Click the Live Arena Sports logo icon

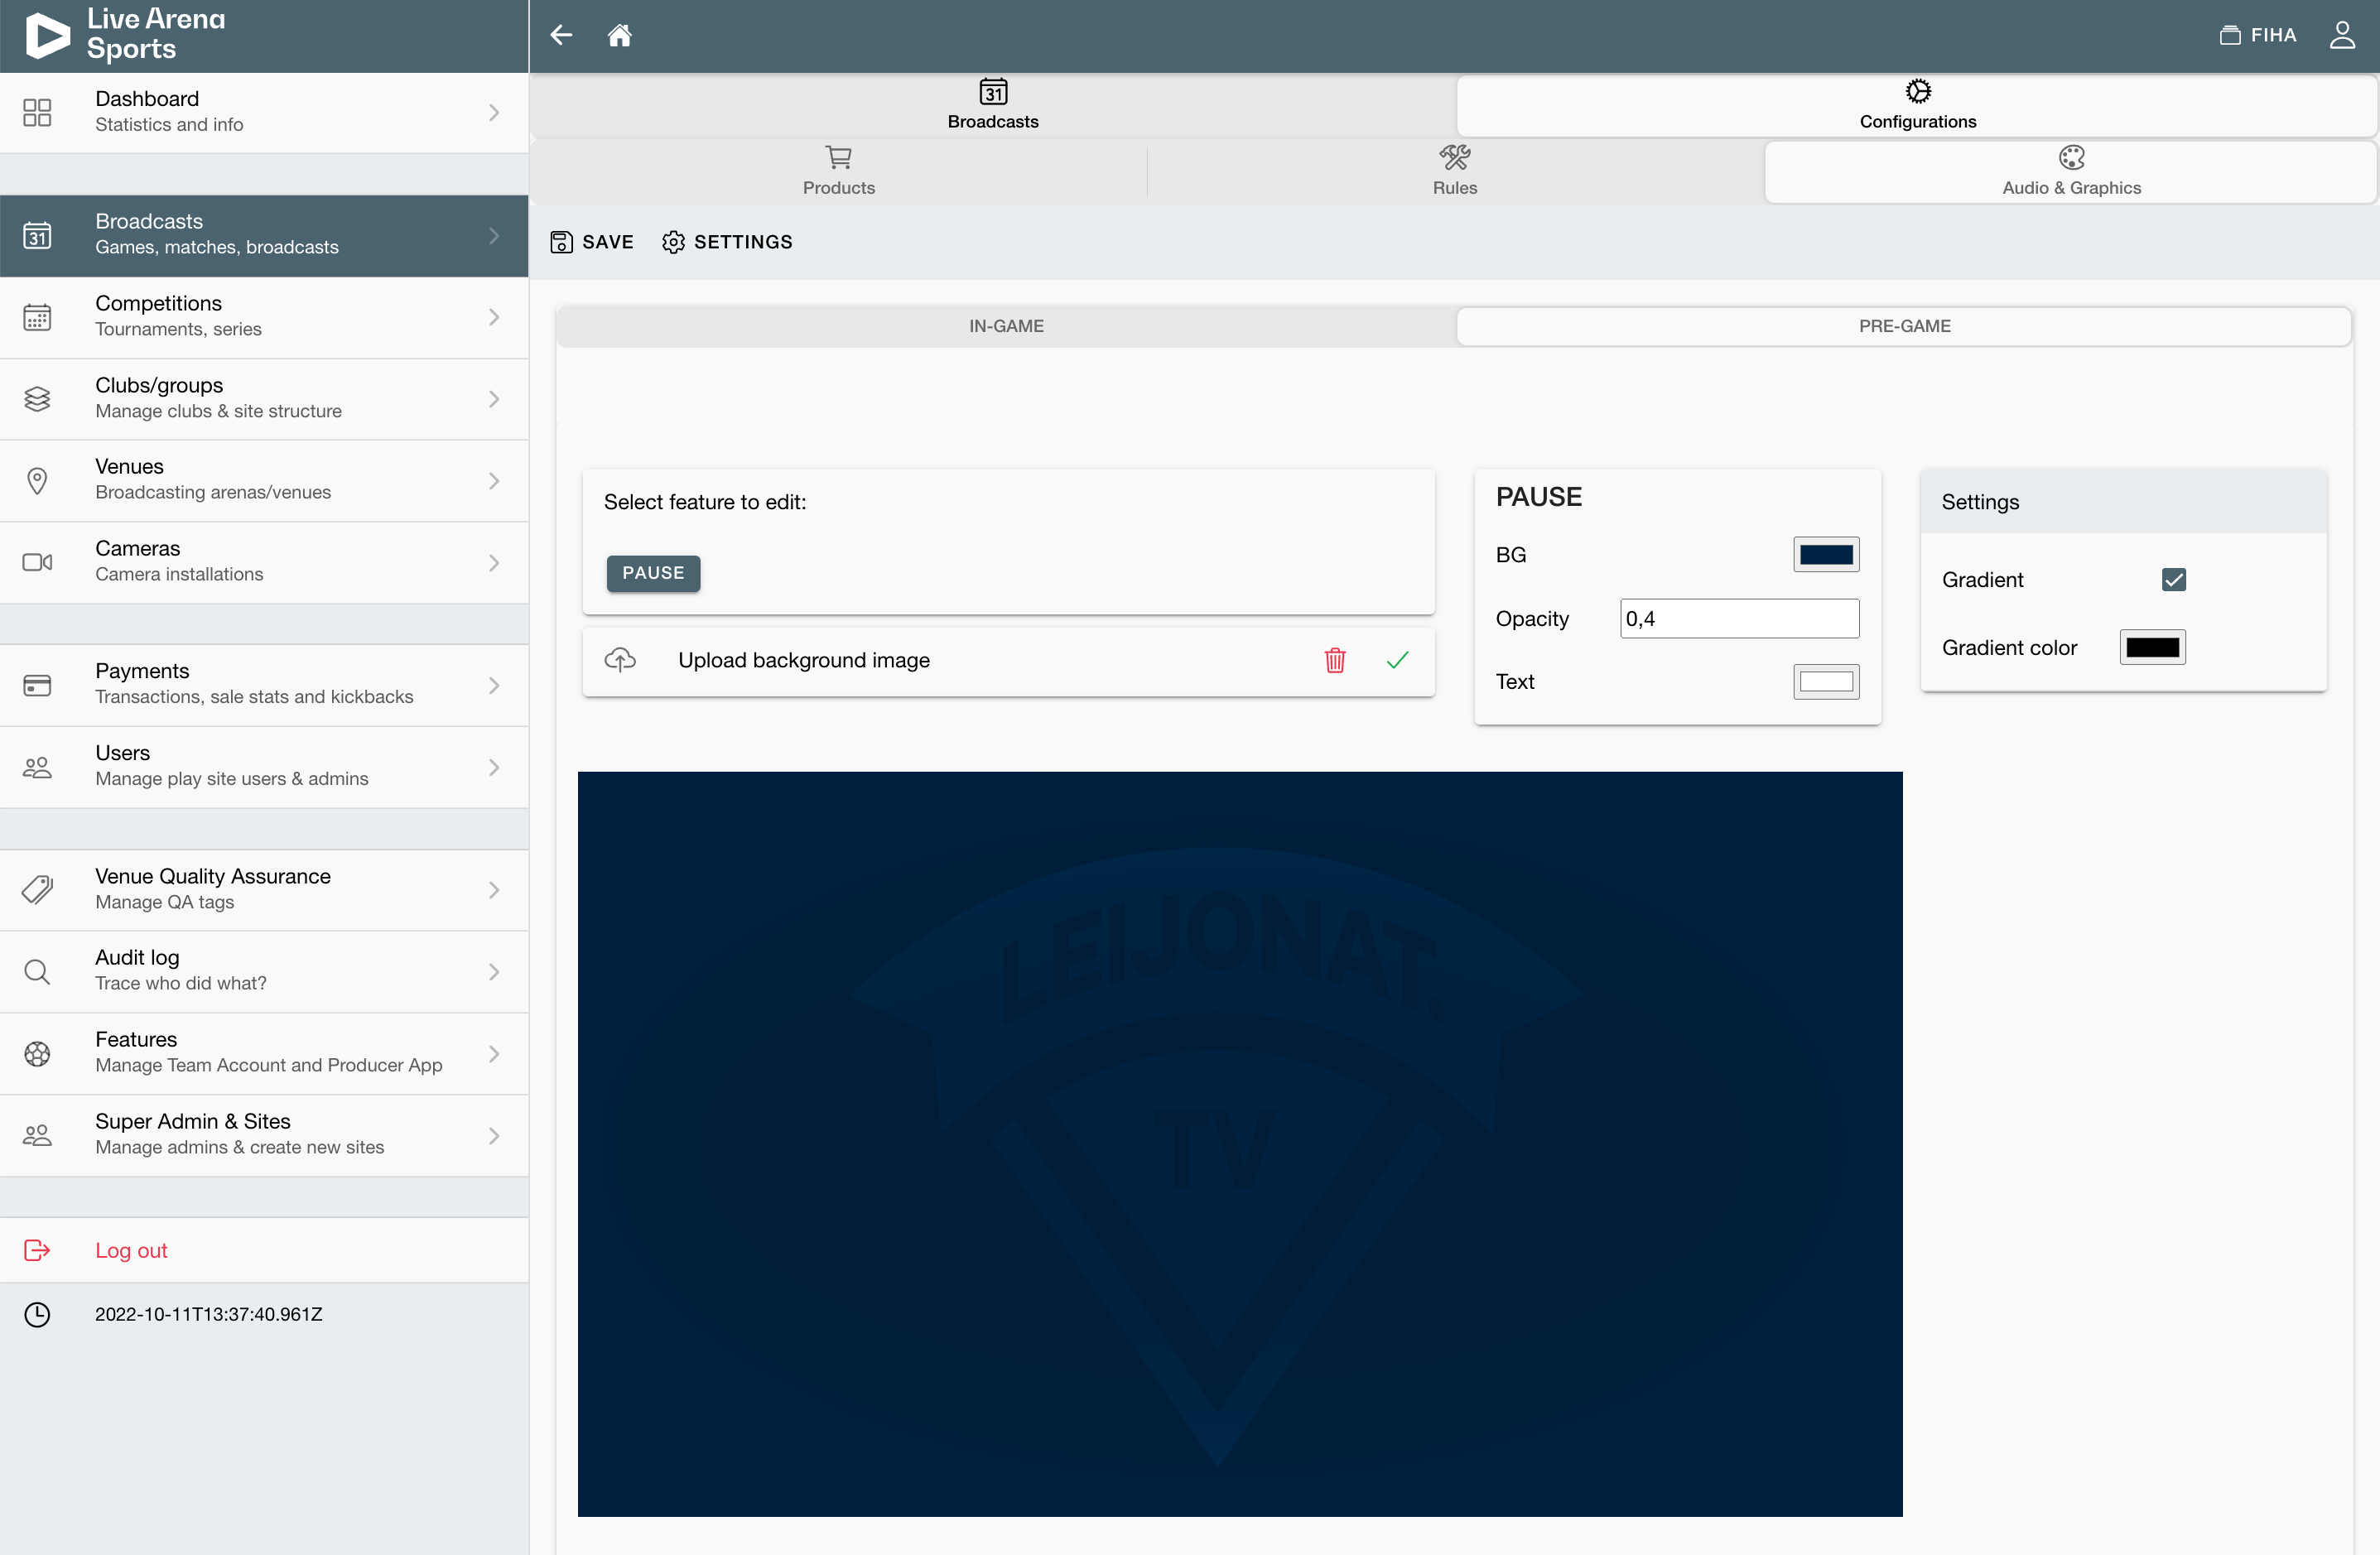[47, 36]
